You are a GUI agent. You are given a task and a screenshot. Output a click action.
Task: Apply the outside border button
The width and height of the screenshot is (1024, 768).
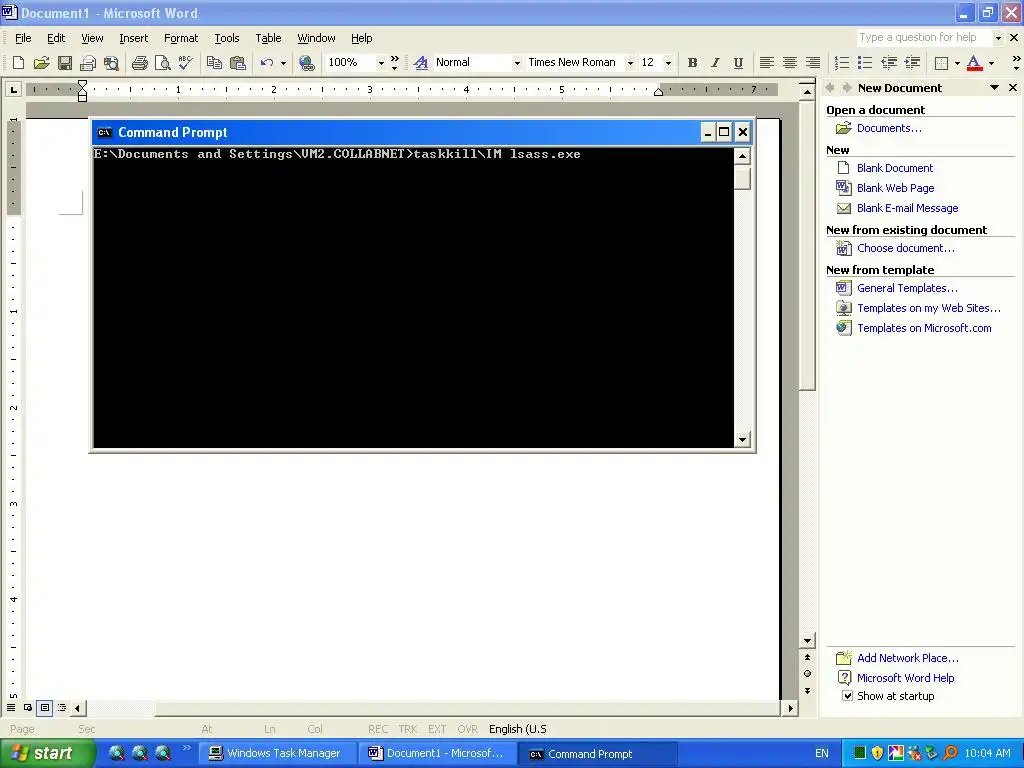point(941,63)
